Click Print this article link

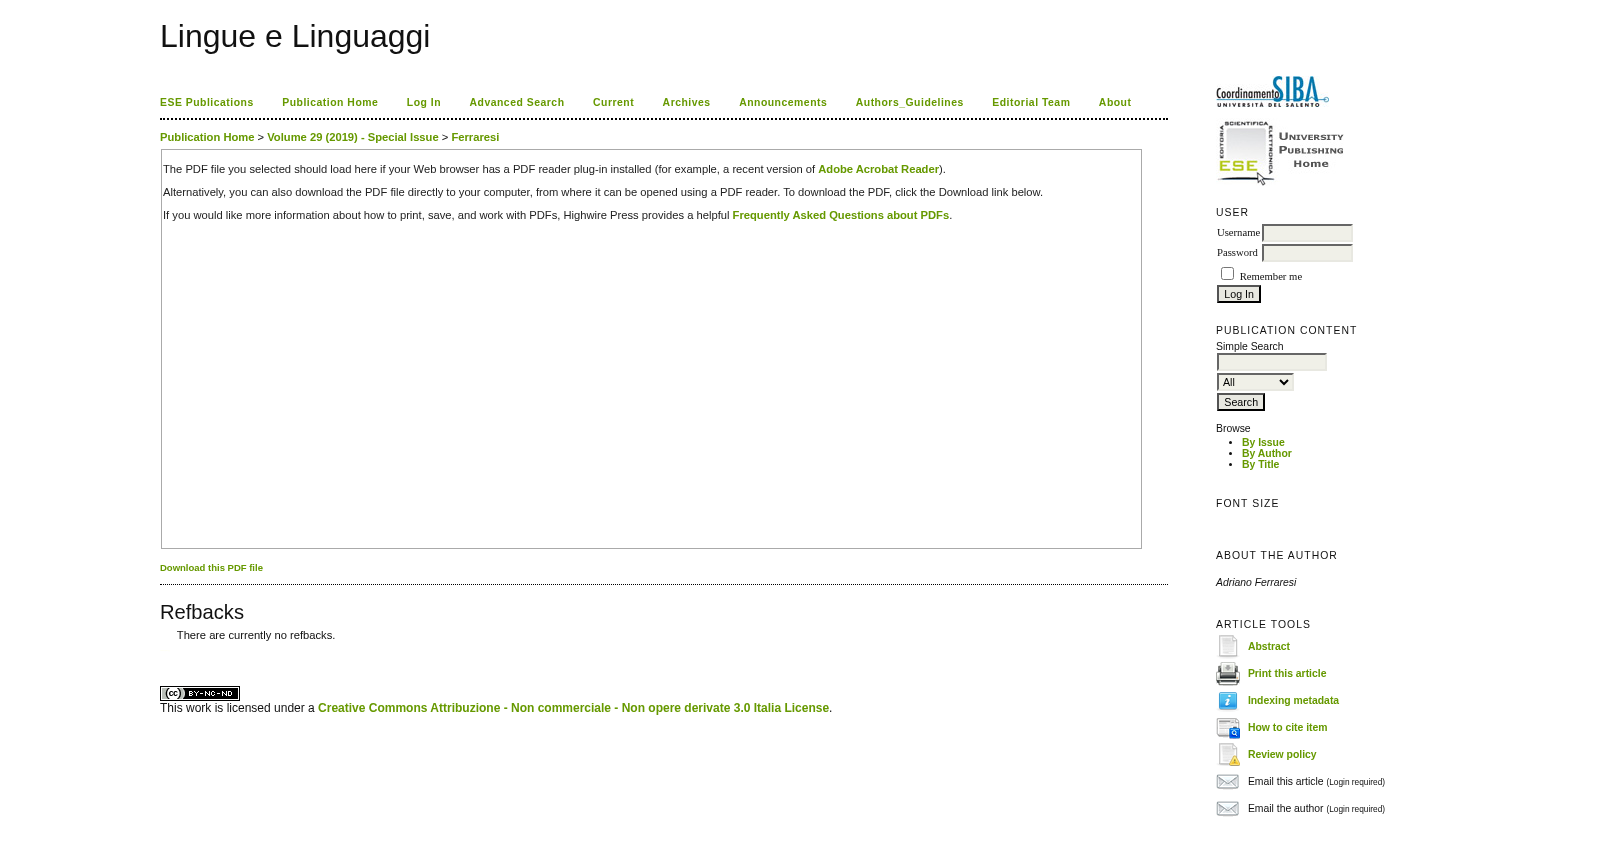pos(1287,674)
